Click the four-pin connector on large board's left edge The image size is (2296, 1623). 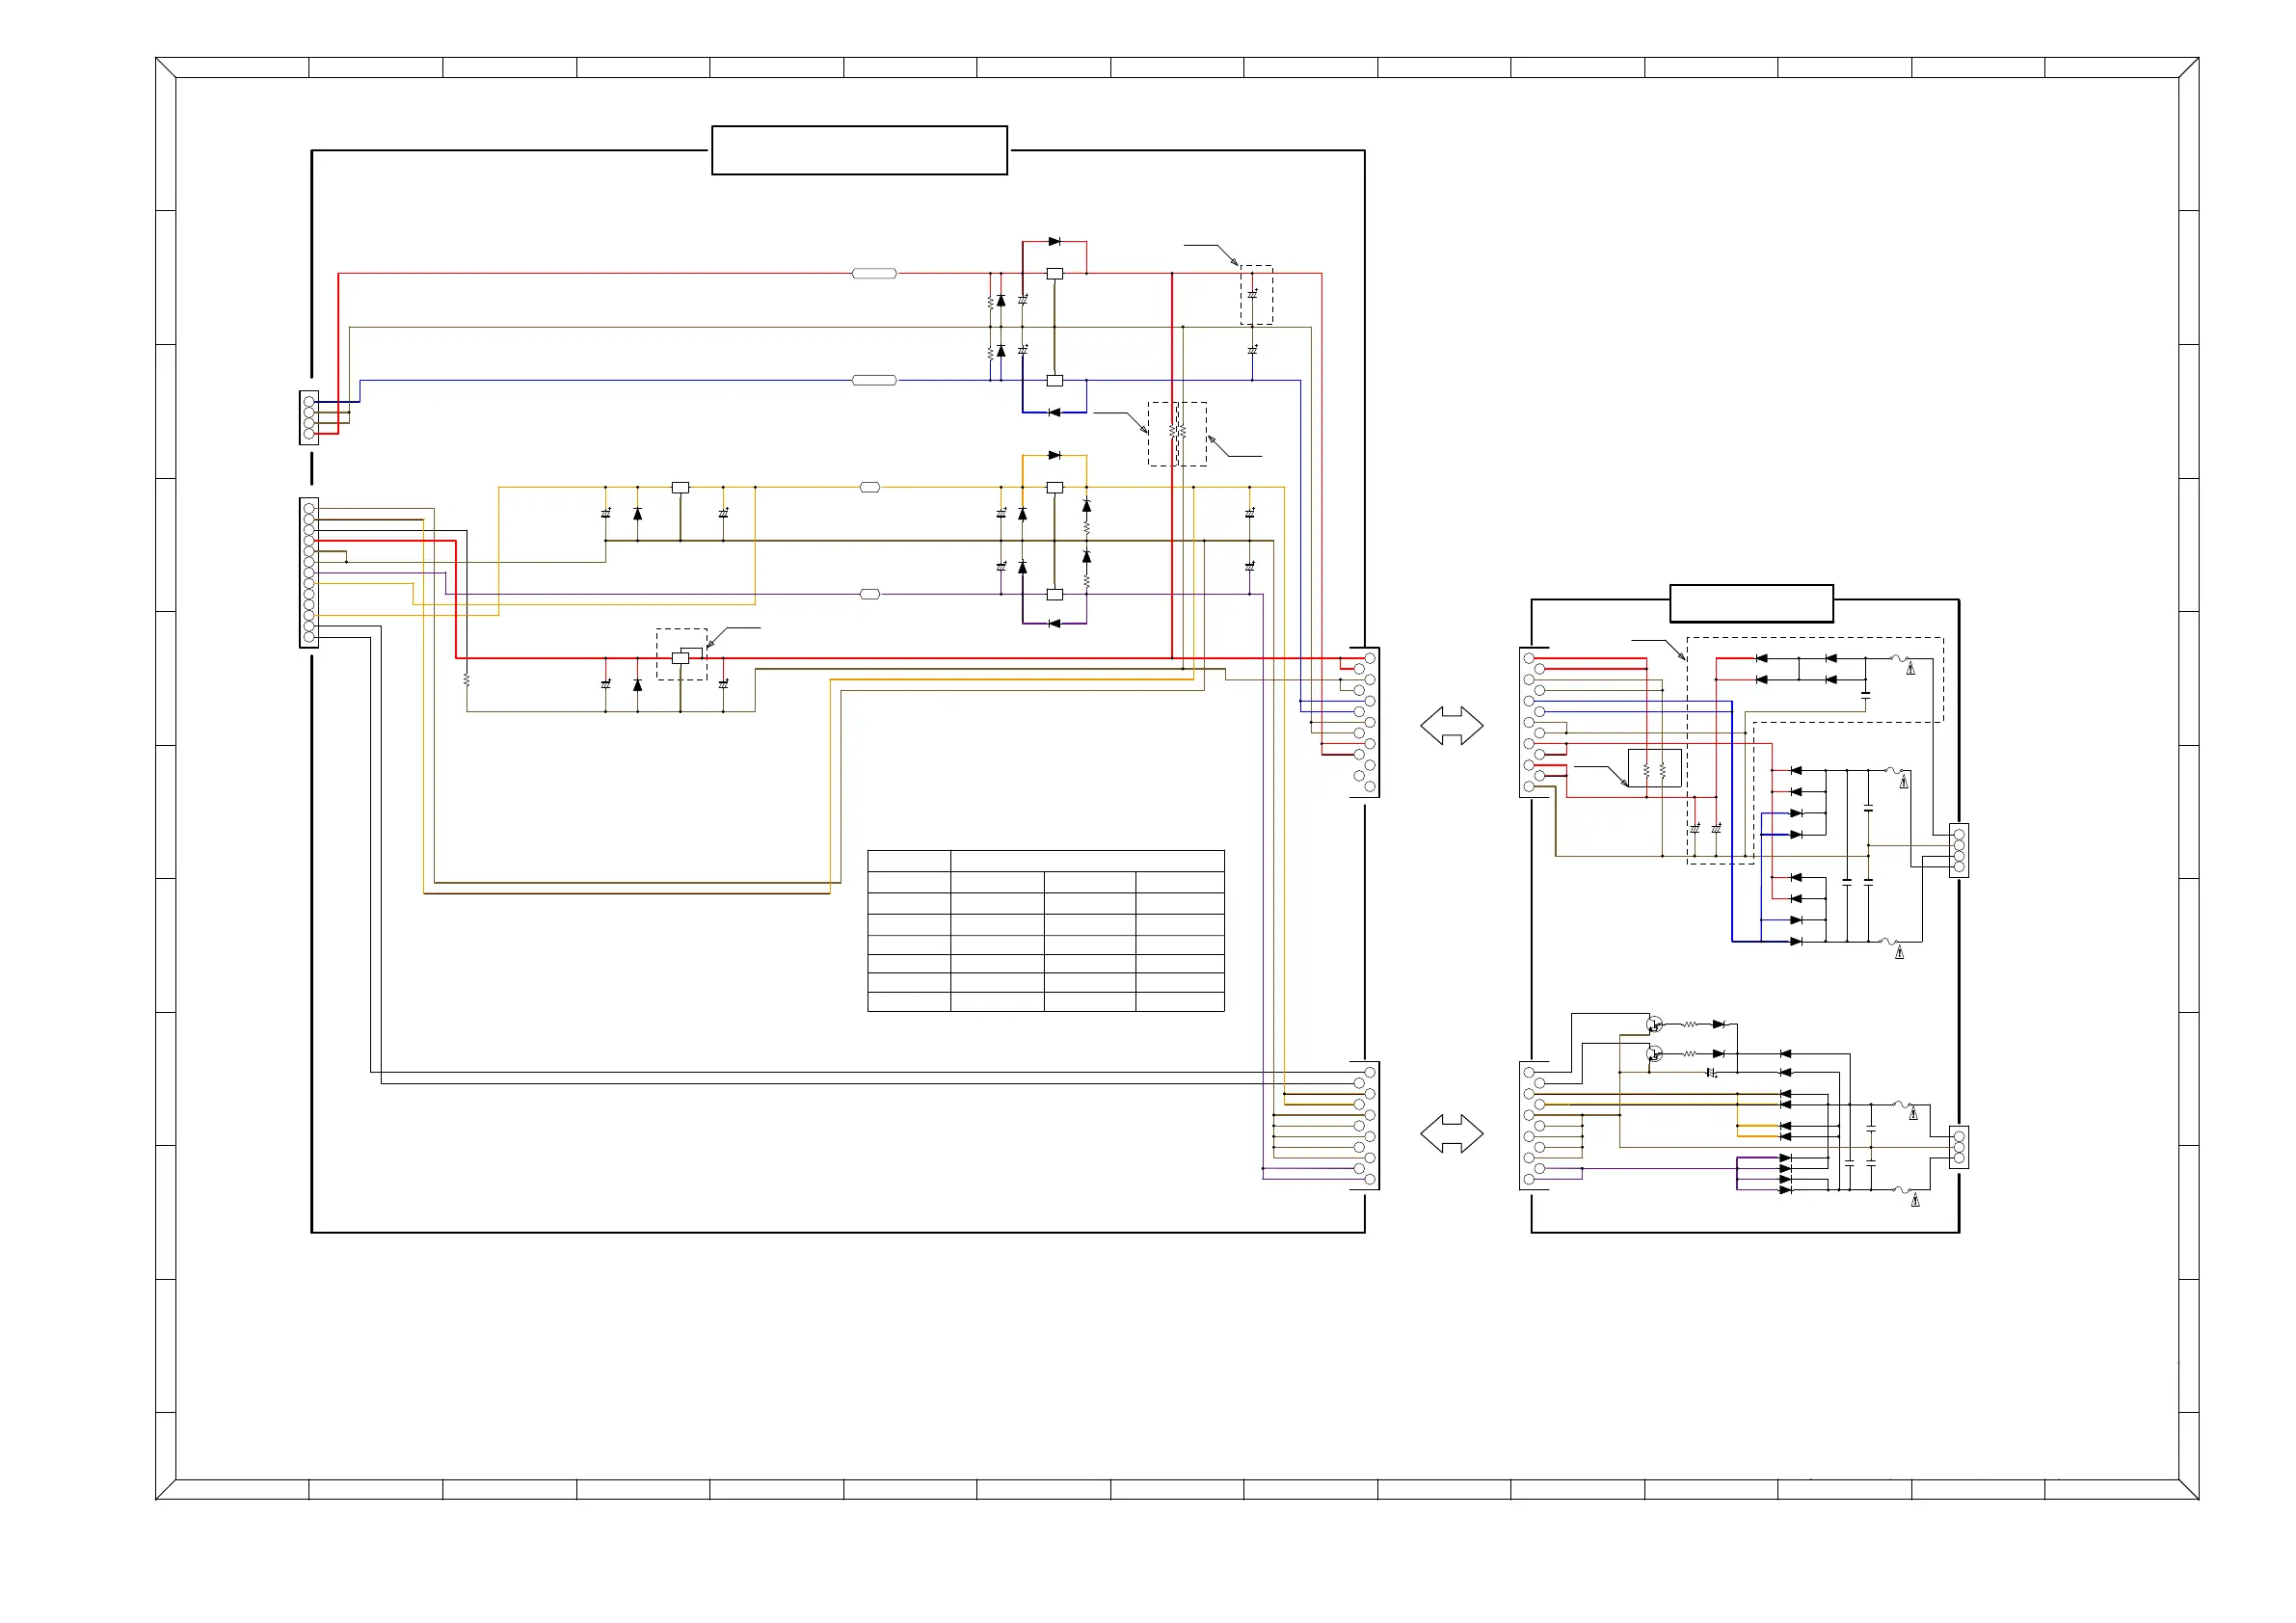pos(309,417)
